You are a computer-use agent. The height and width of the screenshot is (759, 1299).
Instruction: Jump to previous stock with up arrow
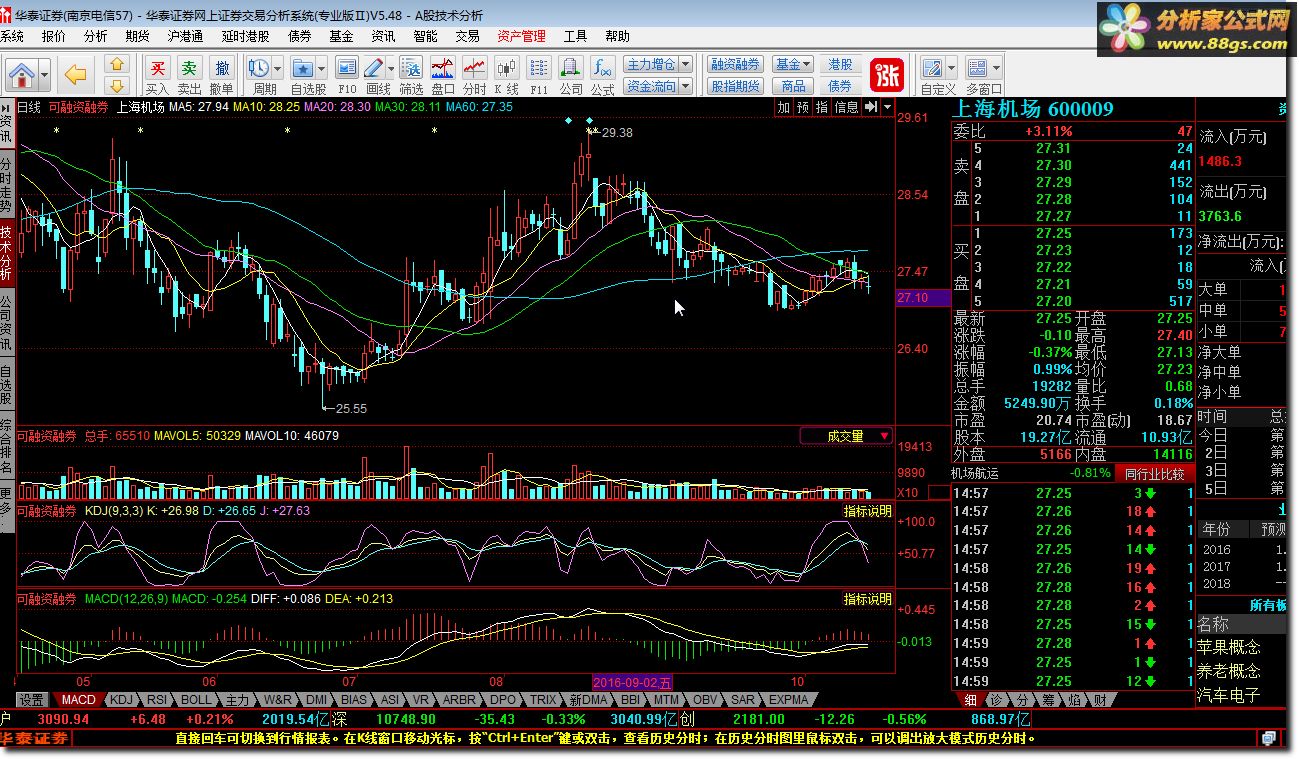117,65
